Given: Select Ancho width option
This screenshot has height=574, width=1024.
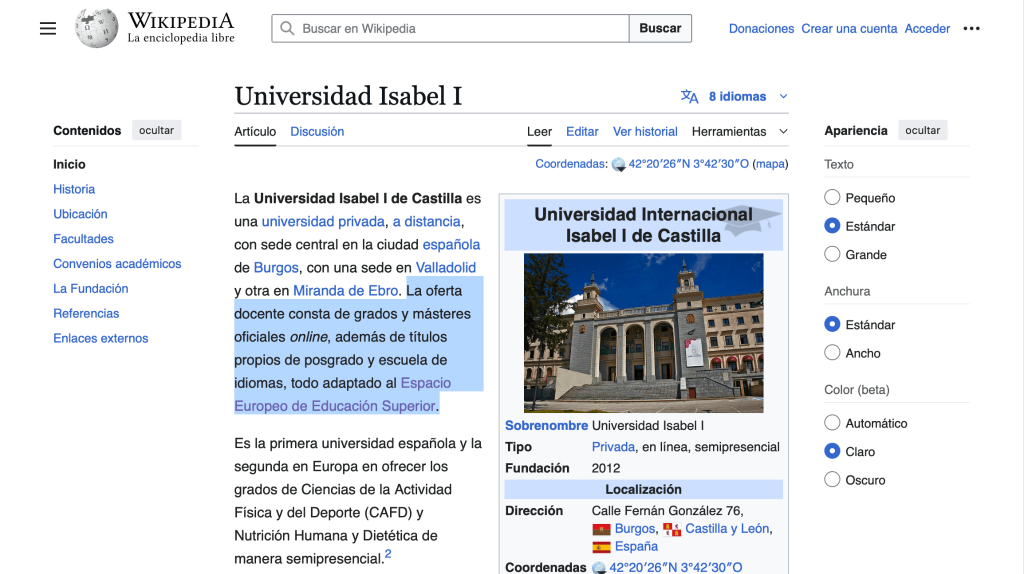Looking at the screenshot, I should [832, 353].
